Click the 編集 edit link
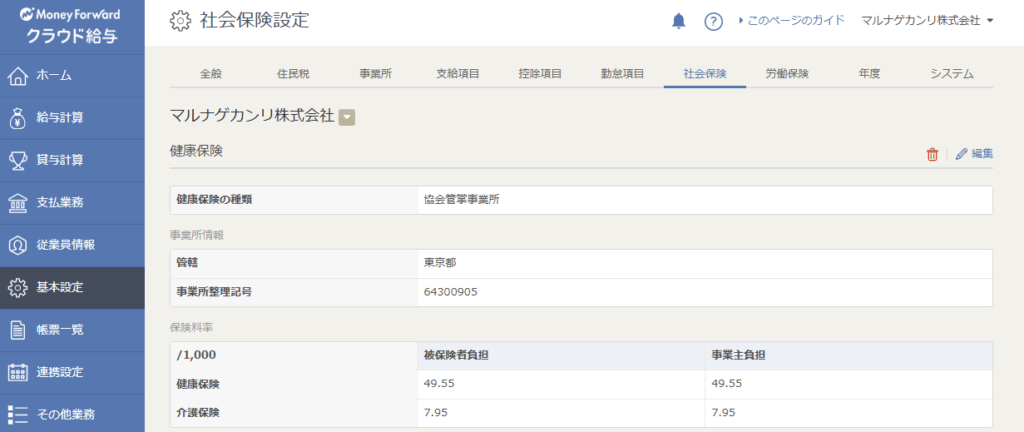Screen dimensions: 1024x432 click(974, 154)
